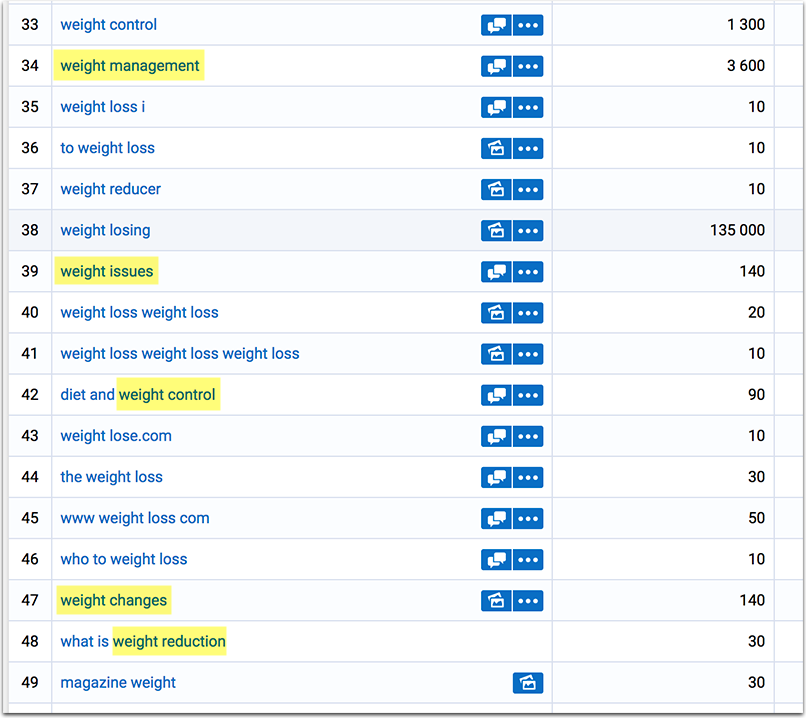Click the chat bubbles icon for weight control

496,25
